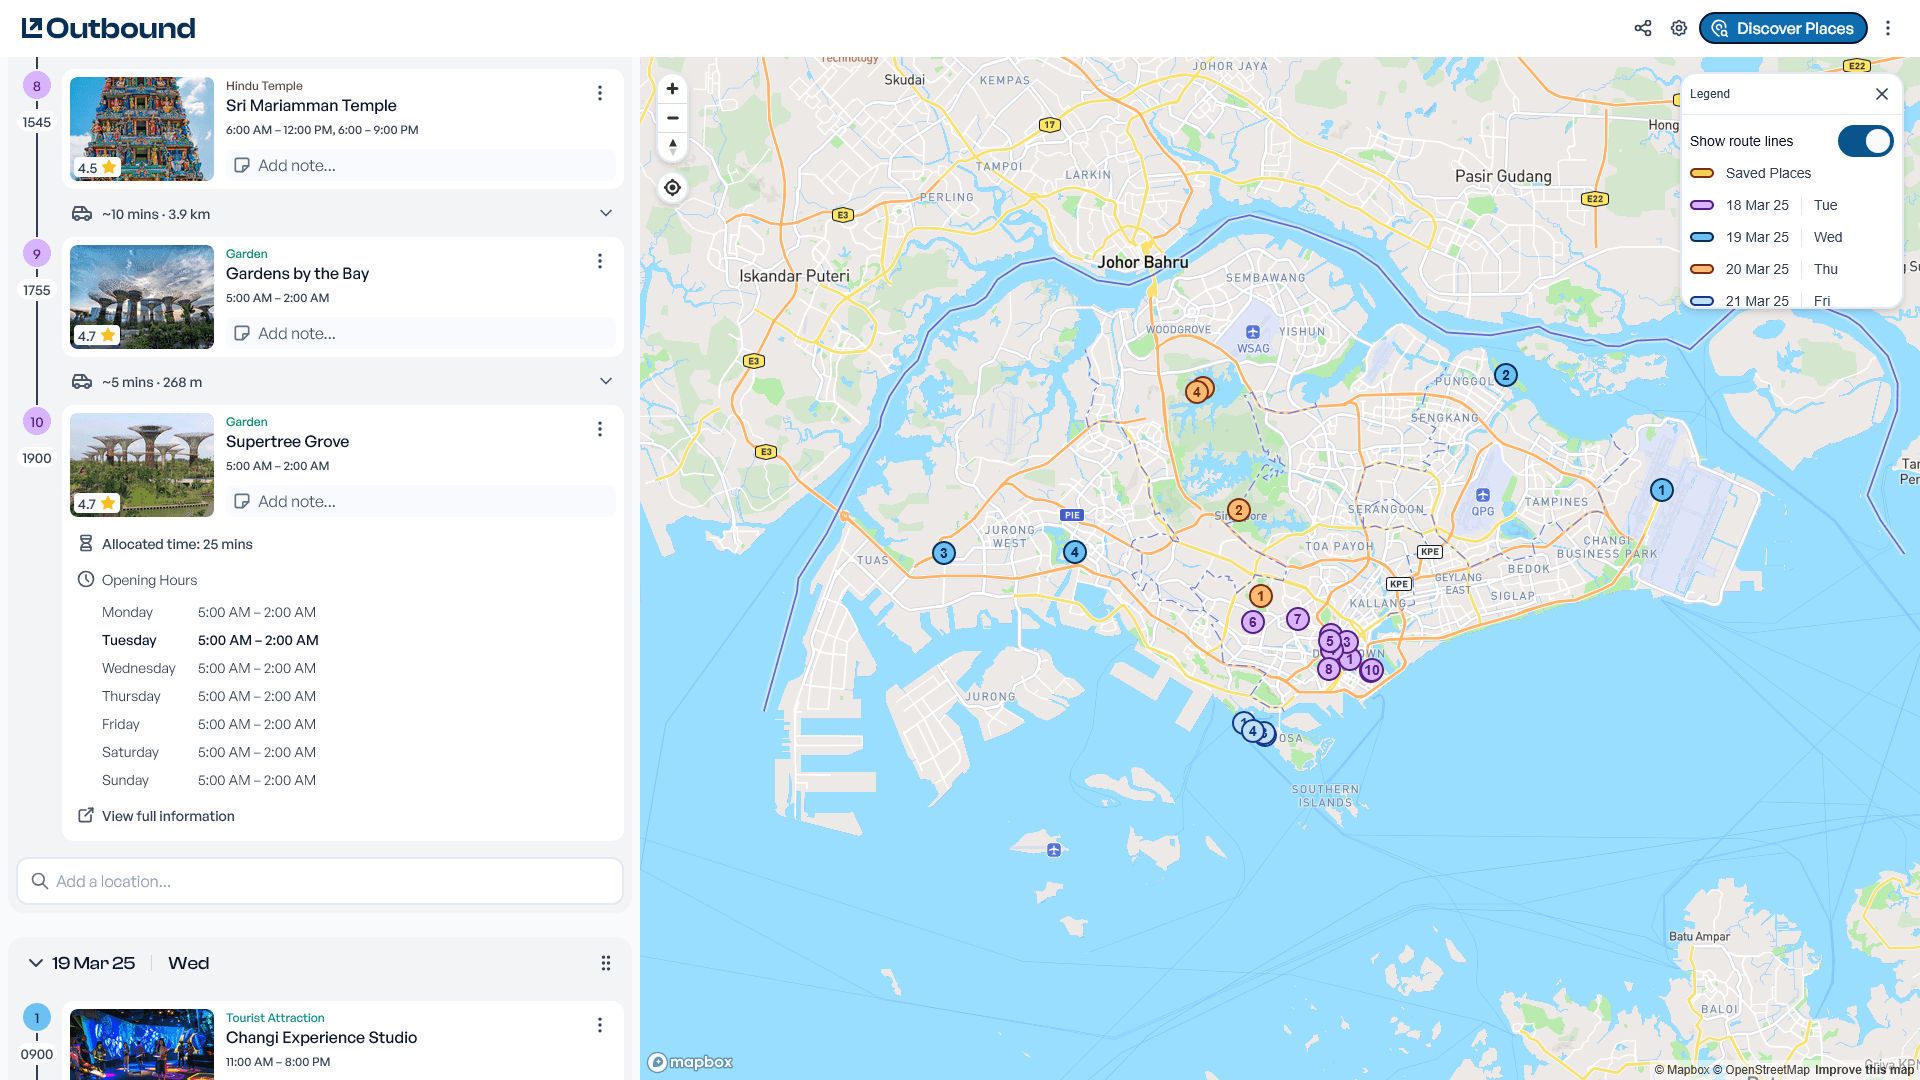
Task: Select blue map pin 4 near Jurong West
Action: pos(1075,552)
